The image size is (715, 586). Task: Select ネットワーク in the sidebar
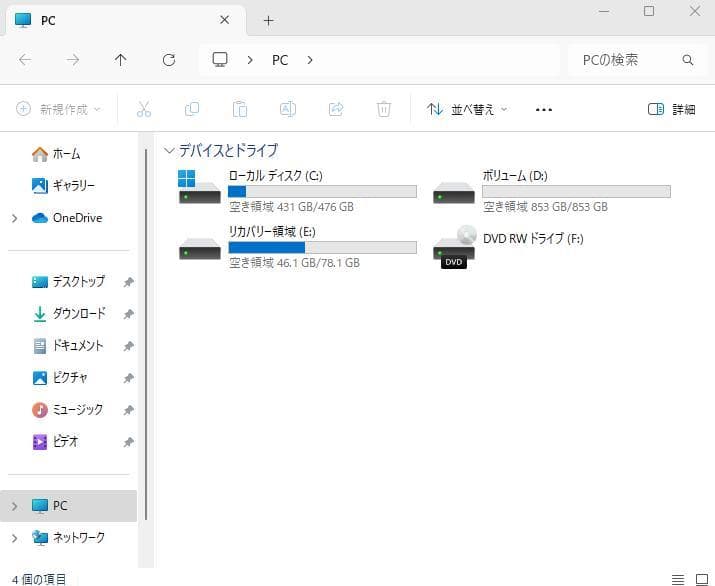68,538
